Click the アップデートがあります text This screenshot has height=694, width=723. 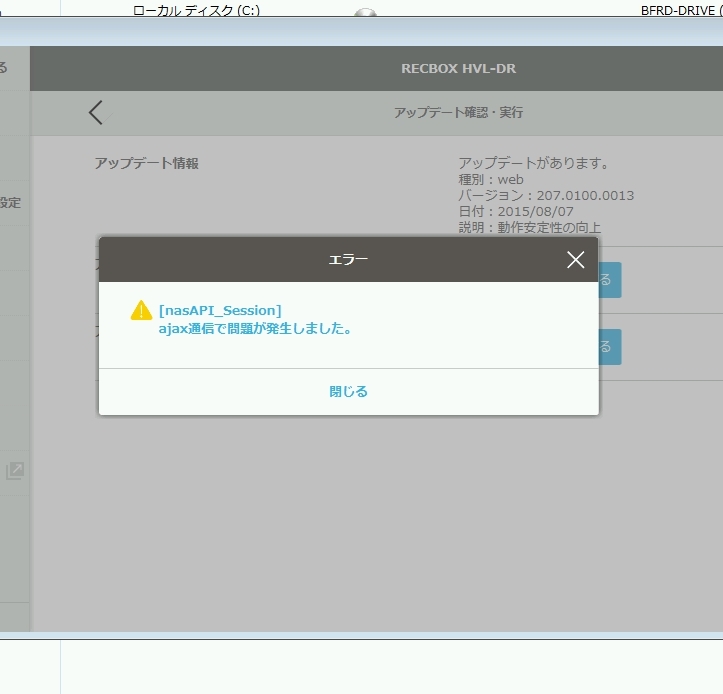533,163
